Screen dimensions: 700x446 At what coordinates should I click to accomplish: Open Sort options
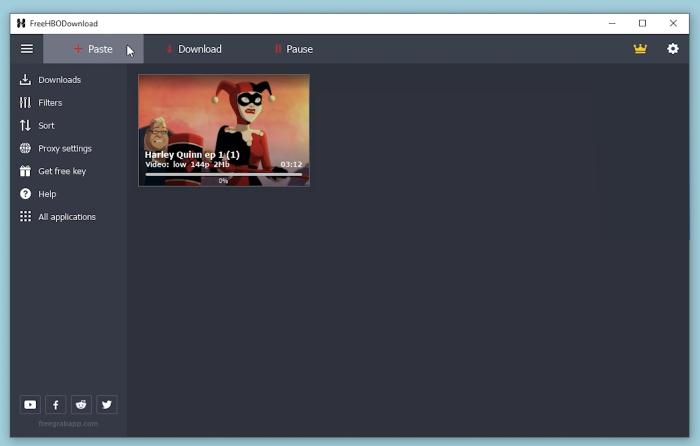coord(37,125)
